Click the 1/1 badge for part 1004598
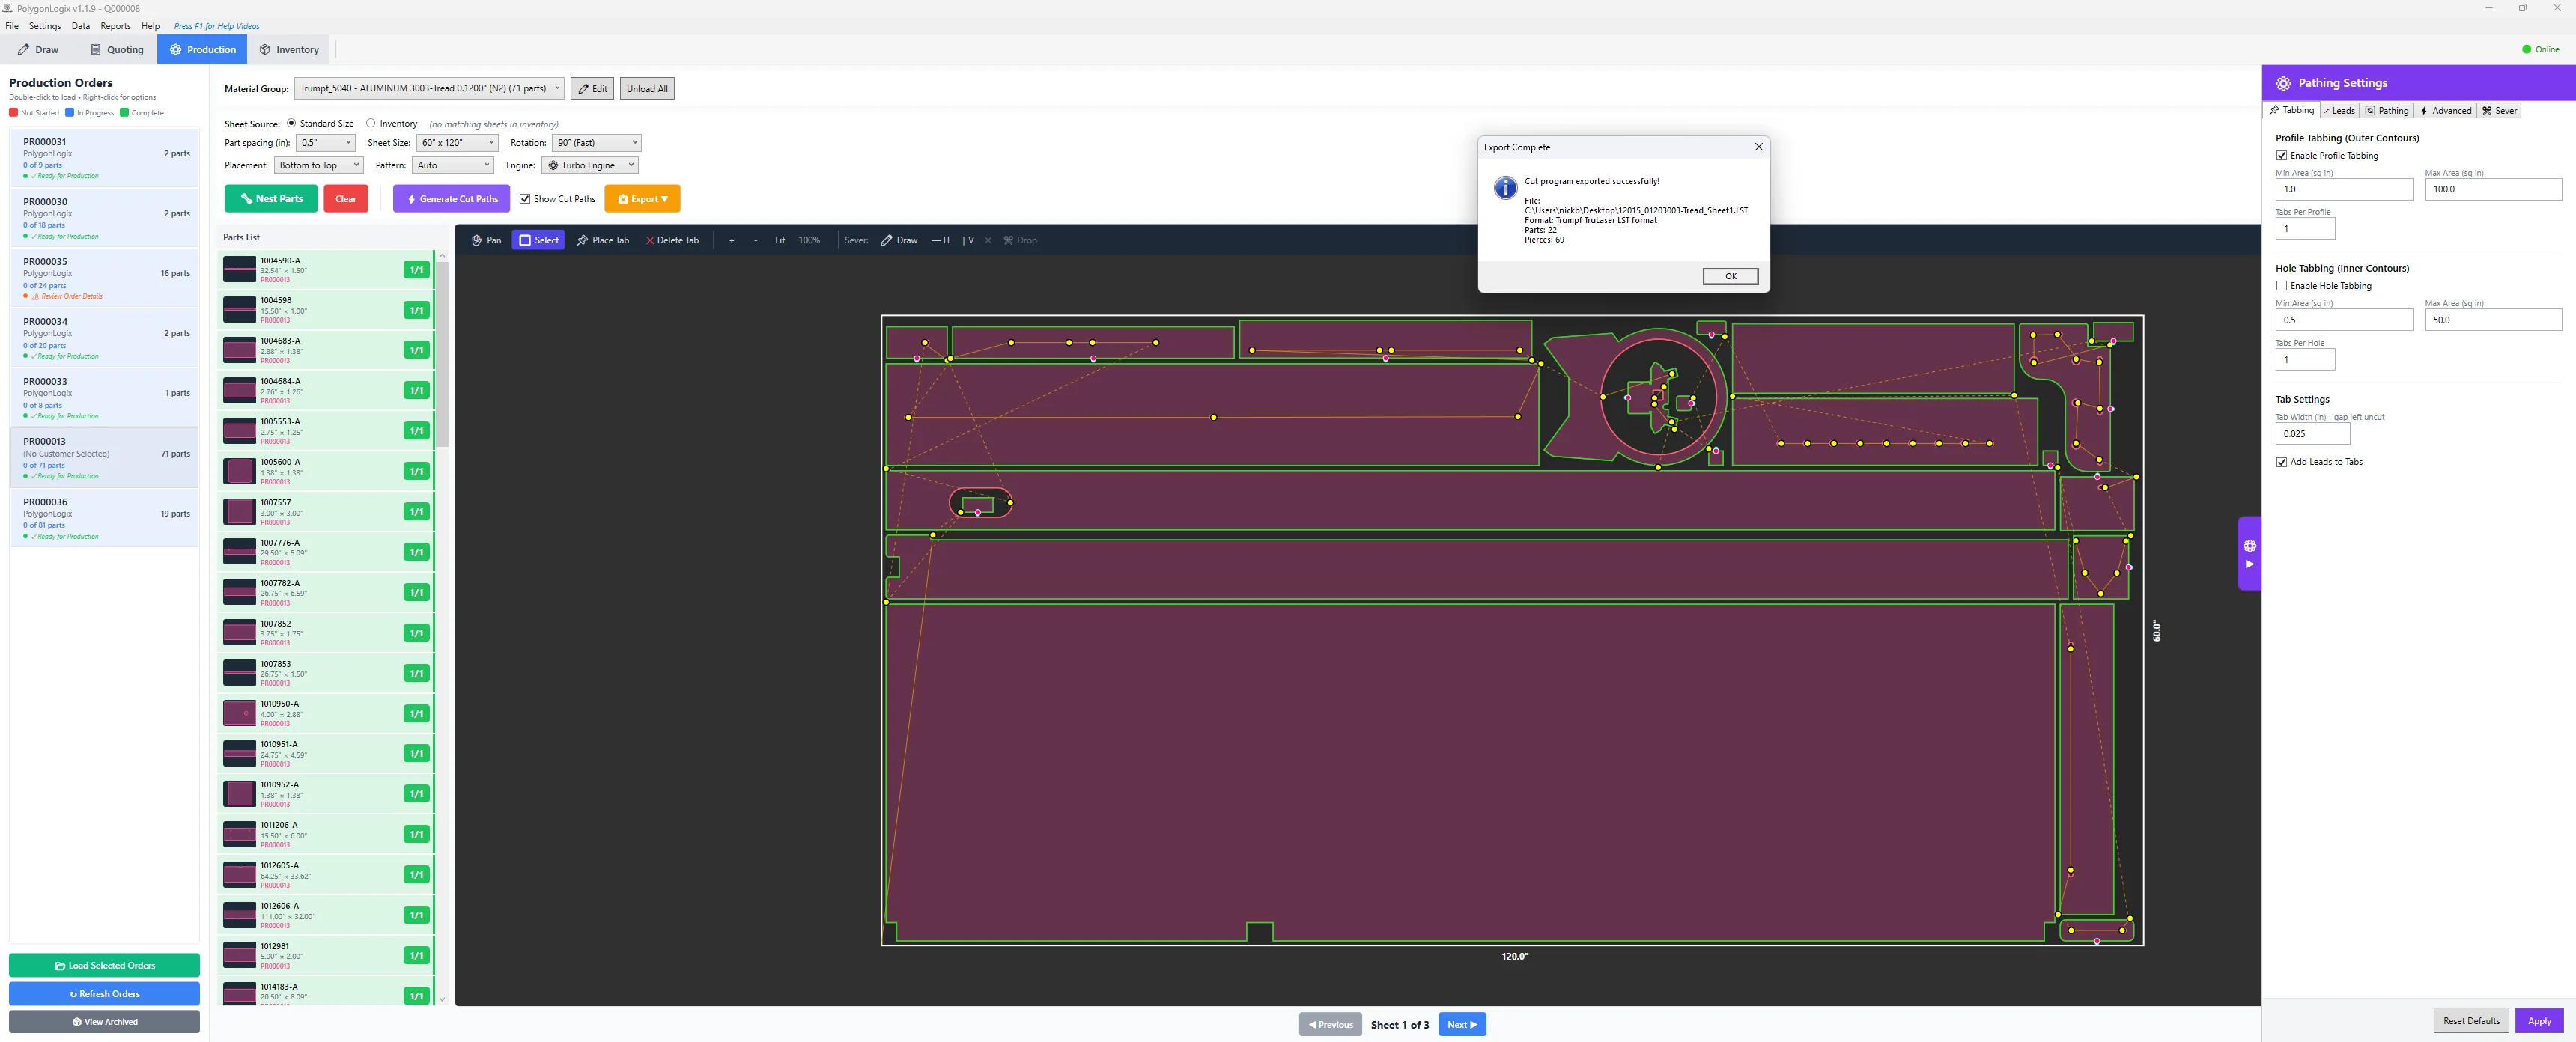The image size is (2576, 1042). pyautogui.click(x=416, y=310)
